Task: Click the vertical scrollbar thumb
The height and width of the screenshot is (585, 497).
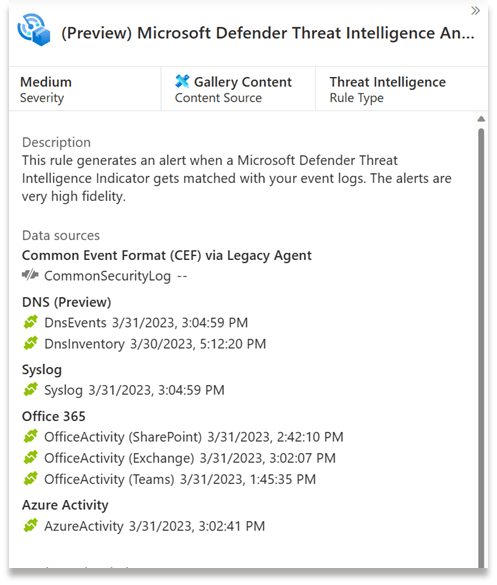Action: pos(481,347)
